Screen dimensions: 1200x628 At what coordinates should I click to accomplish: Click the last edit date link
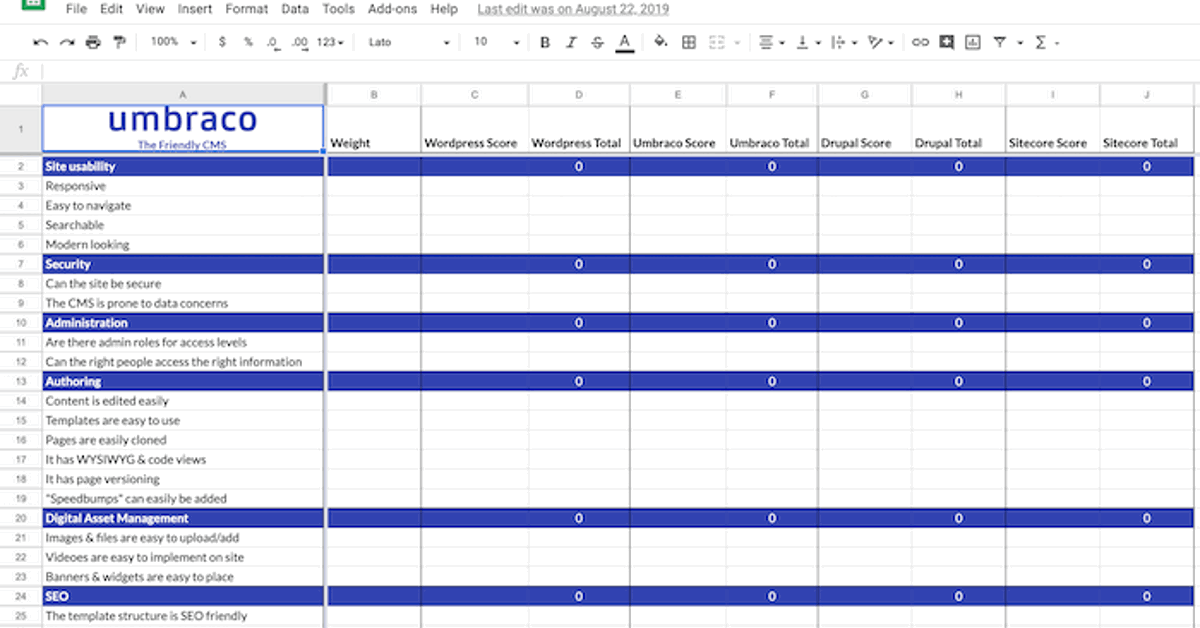tap(573, 9)
